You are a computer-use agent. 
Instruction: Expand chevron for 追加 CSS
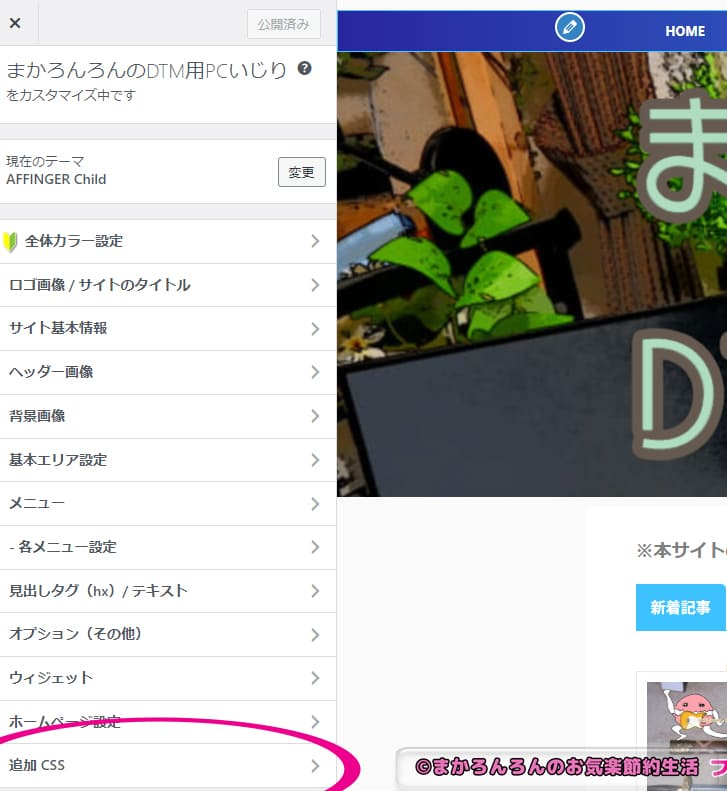pyautogui.click(x=315, y=766)
